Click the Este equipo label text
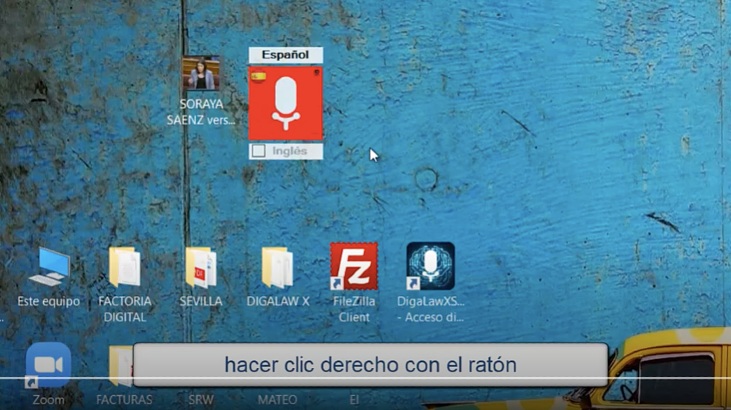Screen dimensions: 731x410 click(x=48, y=301)
